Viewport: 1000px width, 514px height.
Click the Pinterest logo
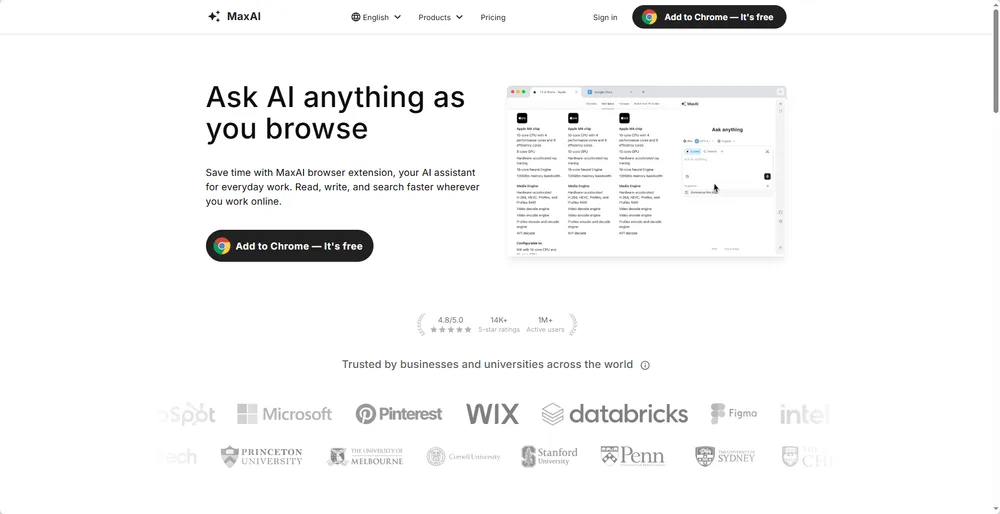pos(399,414)
